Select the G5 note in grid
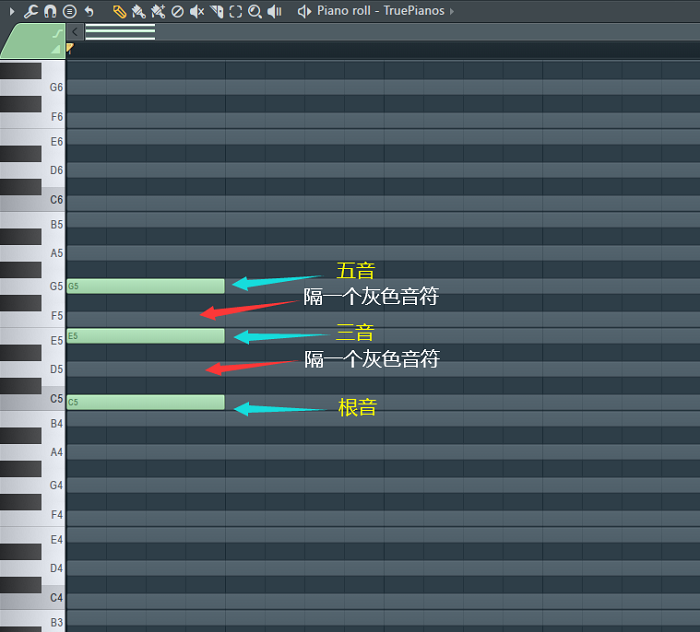 click(146, 286)
